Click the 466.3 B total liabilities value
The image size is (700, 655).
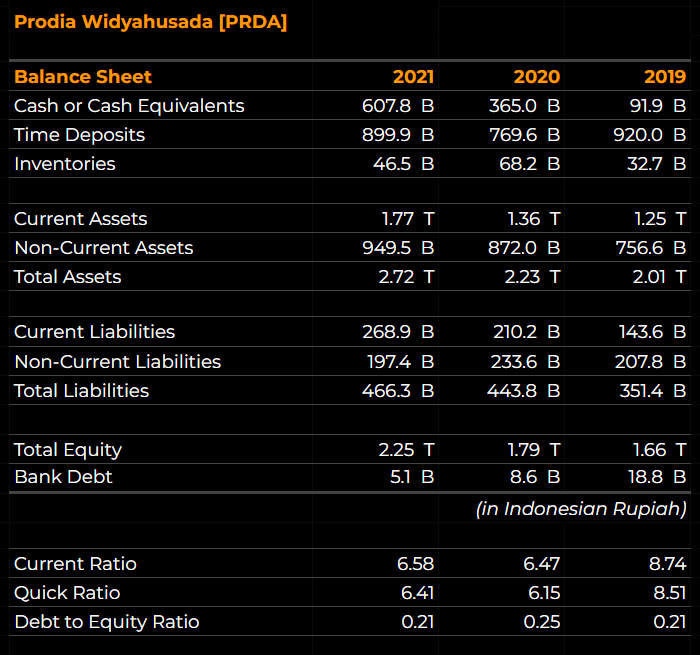398,391
